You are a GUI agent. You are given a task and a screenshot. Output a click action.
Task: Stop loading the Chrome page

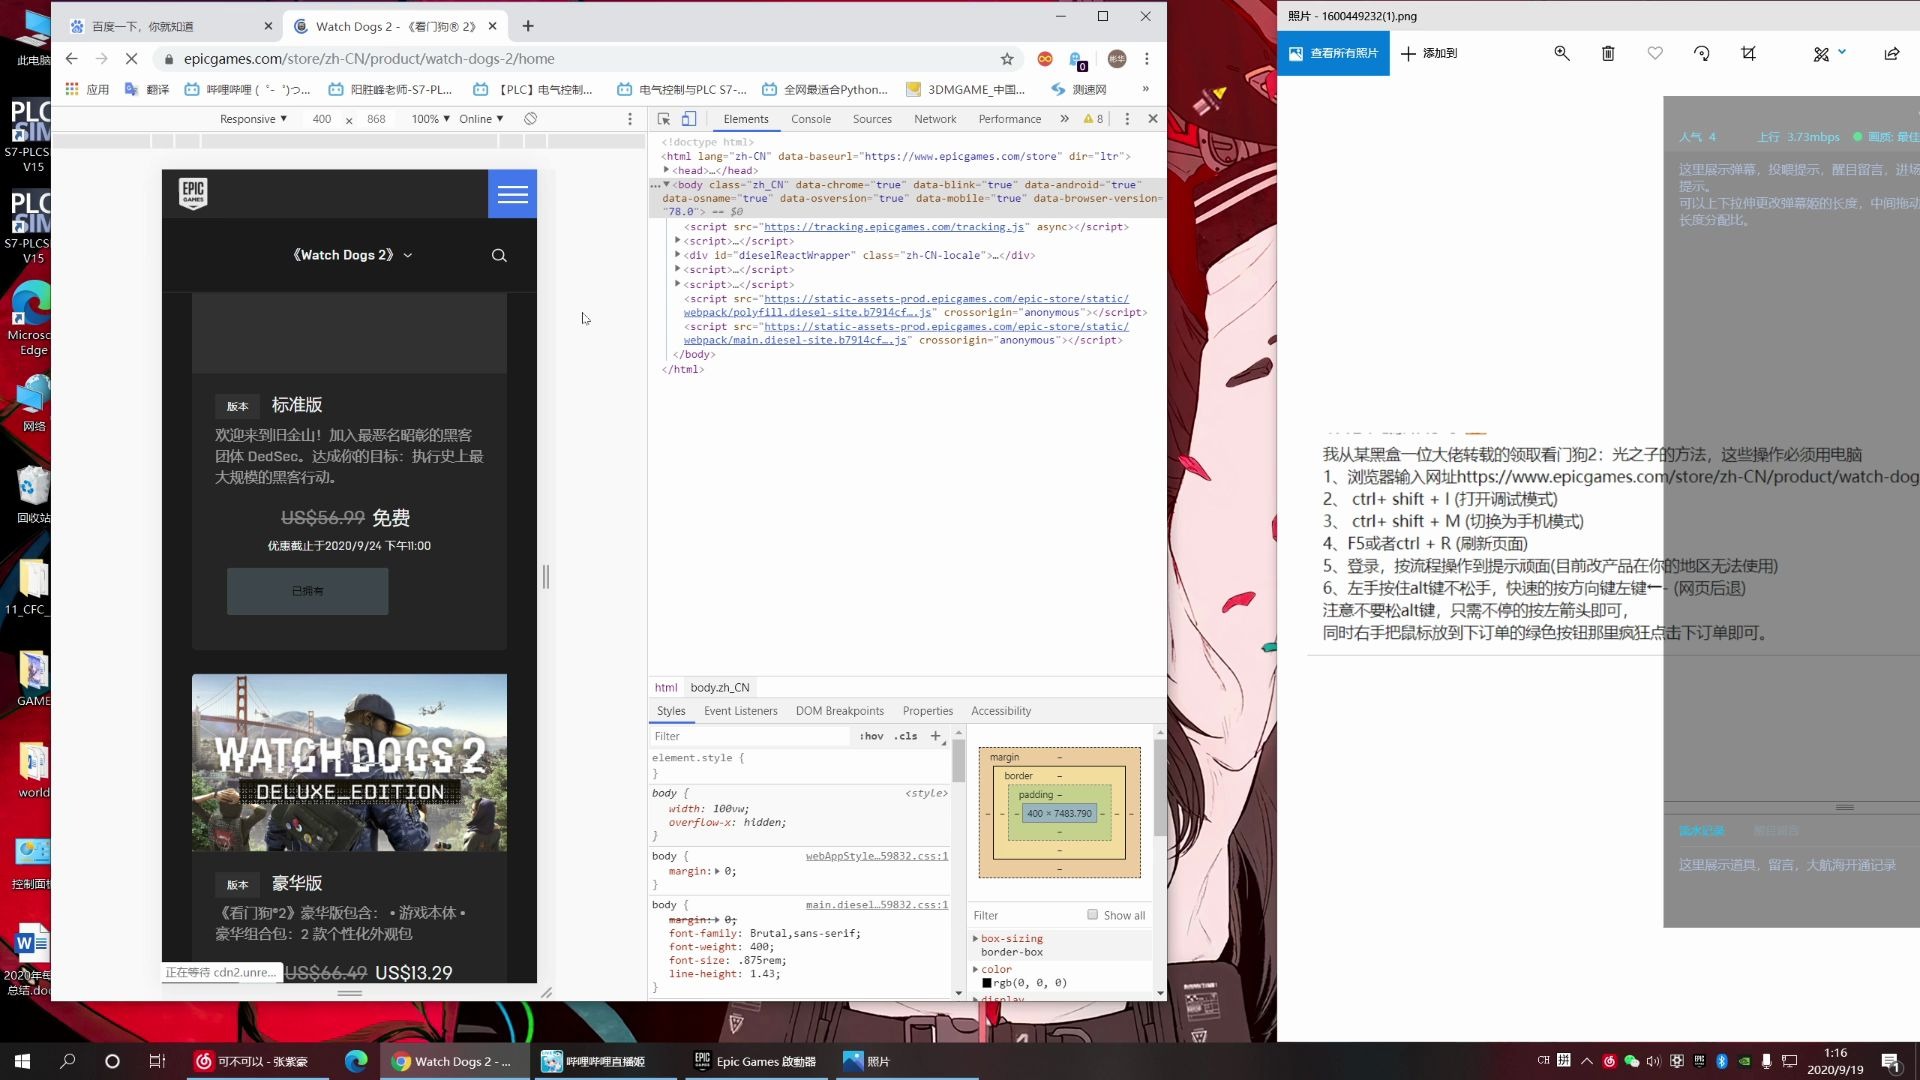[x=131, y=59]
